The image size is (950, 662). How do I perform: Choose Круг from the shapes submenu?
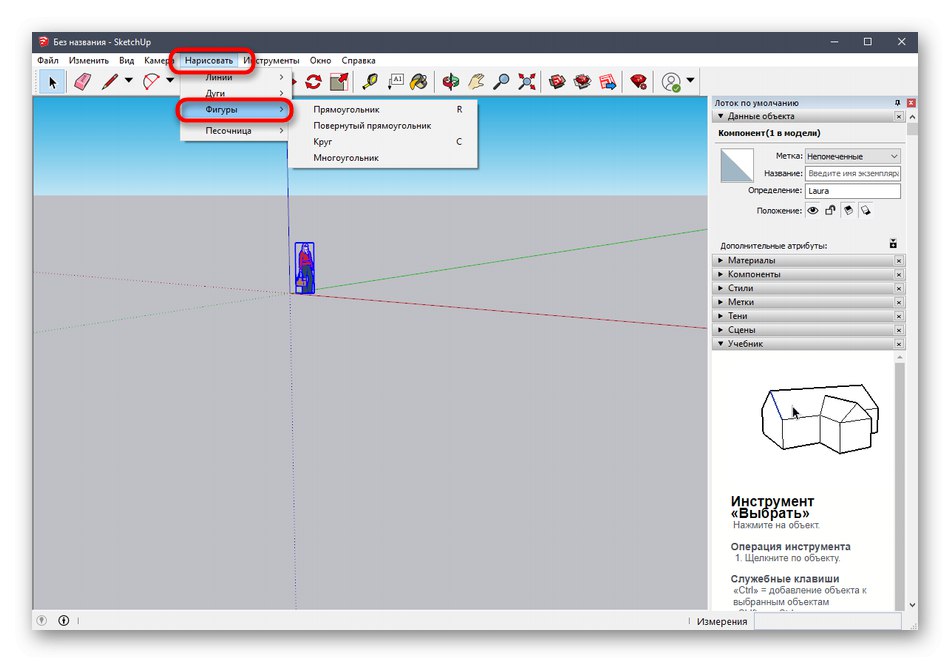pos(384,142)
